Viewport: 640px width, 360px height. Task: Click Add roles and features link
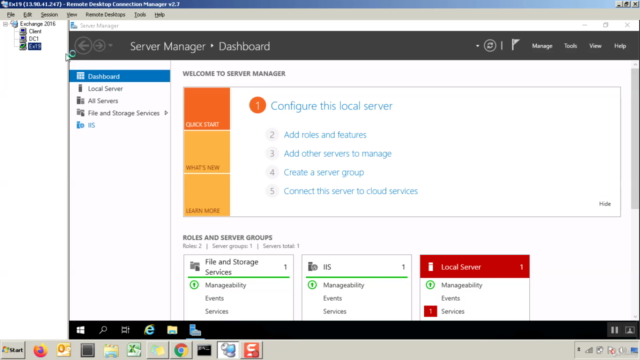(x=325, y=135)
